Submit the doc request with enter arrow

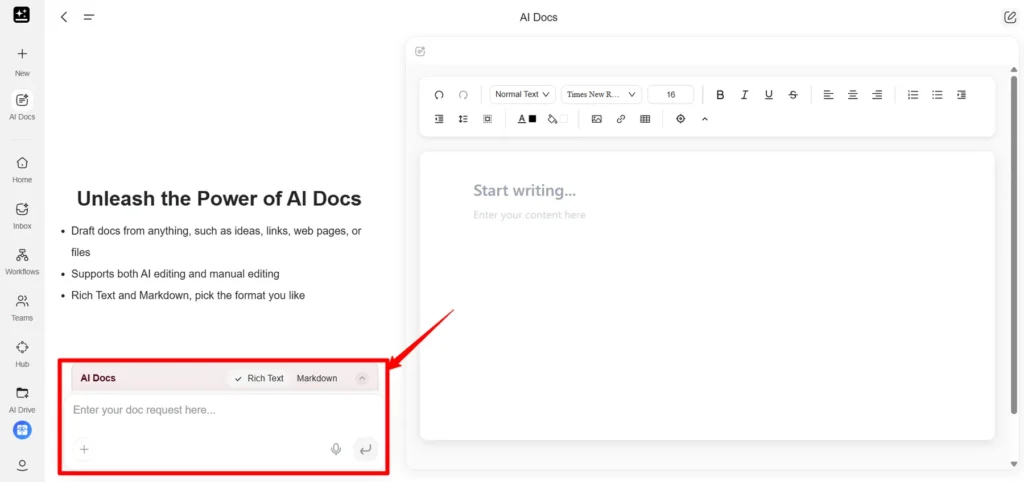pos(366,449)
